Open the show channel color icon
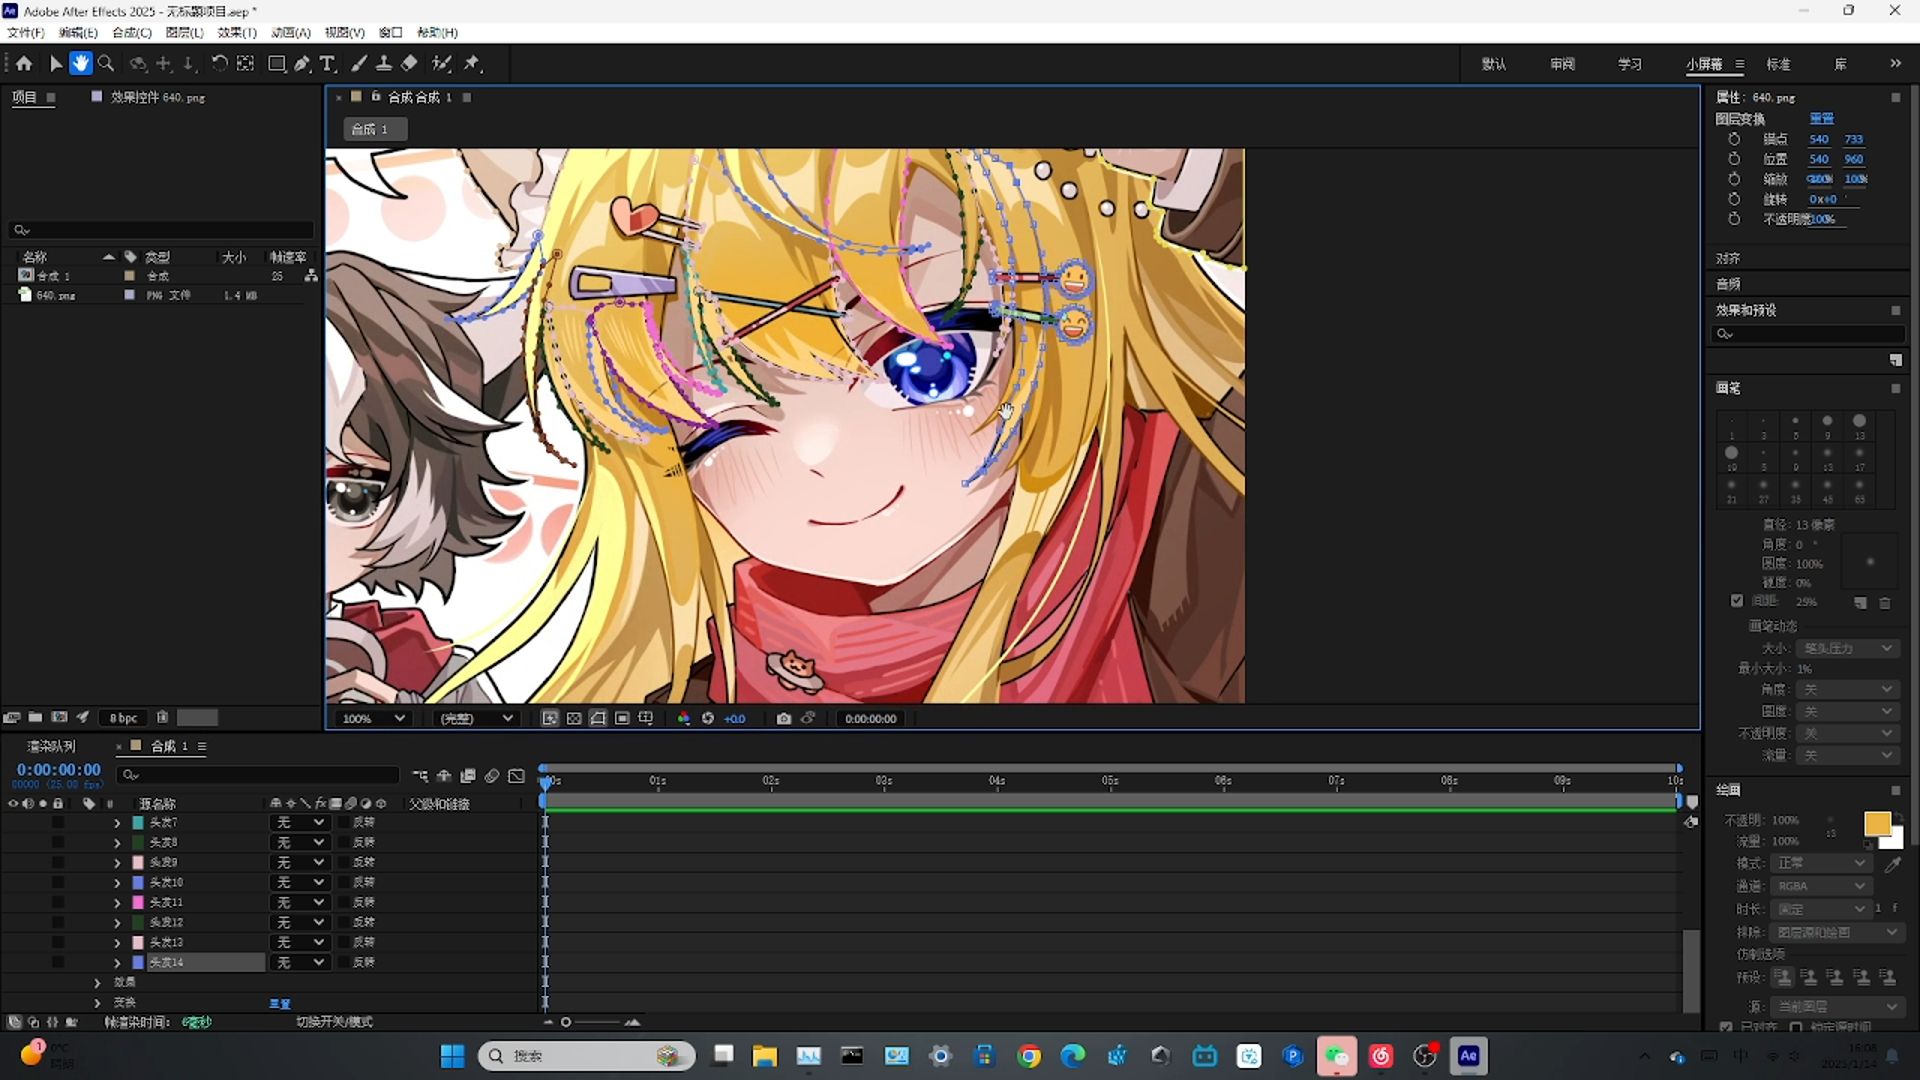This screenshot has width=1920, height=1080. coord(684,718)
